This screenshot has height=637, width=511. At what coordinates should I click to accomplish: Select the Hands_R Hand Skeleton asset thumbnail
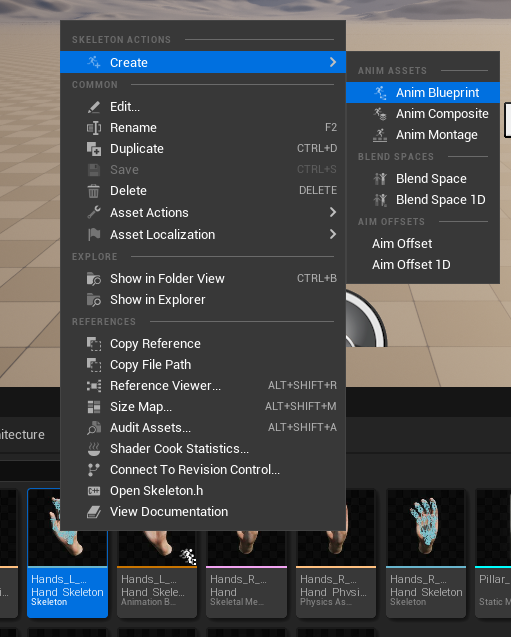click(426, 553)
